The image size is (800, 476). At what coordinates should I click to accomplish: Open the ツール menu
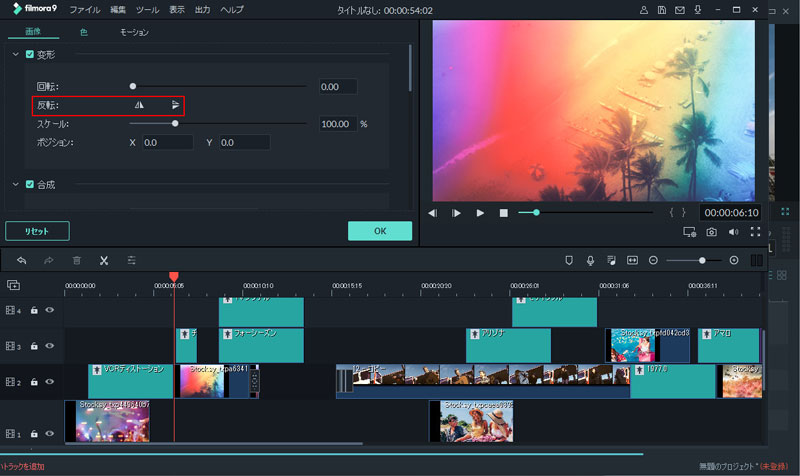click(x=147, y=10)
